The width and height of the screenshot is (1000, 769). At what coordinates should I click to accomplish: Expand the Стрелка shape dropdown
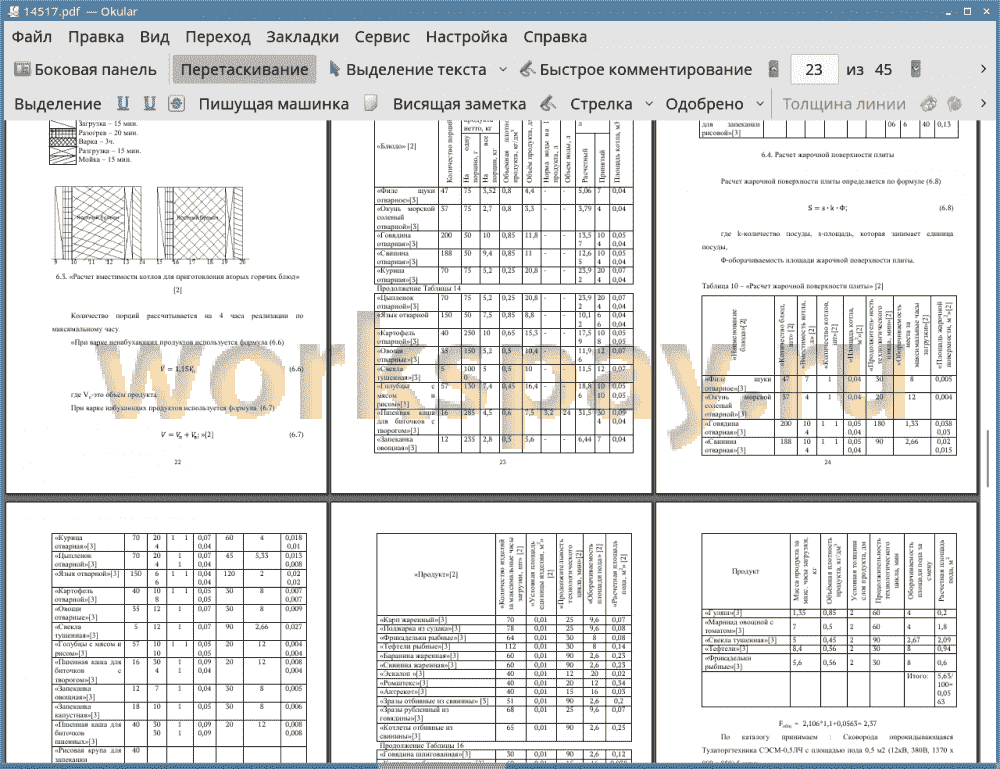649,104
